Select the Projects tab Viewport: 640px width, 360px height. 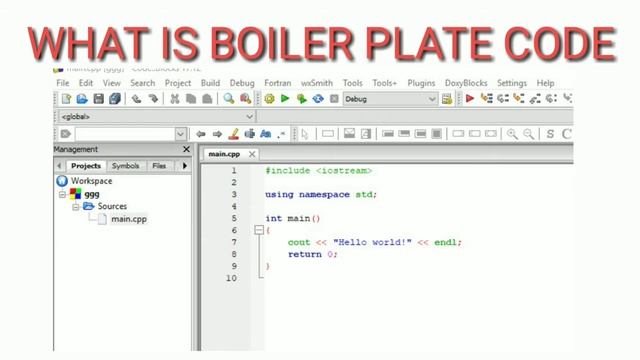[x=86, y=166]
